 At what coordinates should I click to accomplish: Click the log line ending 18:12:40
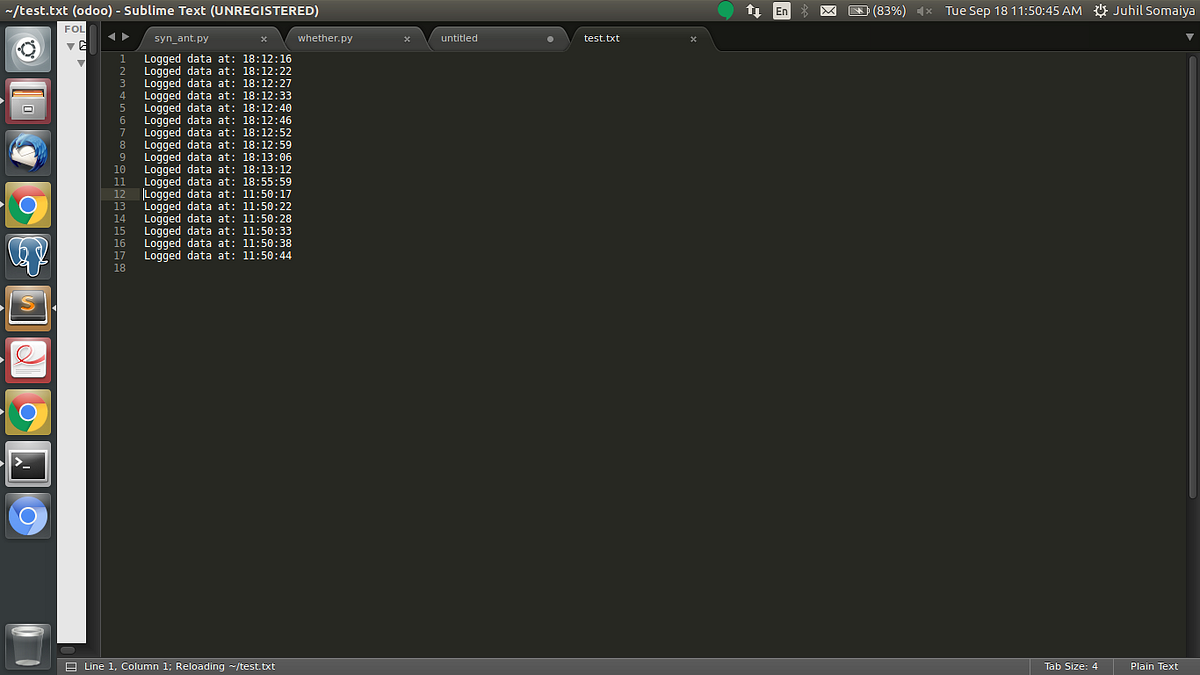(218, 108)
